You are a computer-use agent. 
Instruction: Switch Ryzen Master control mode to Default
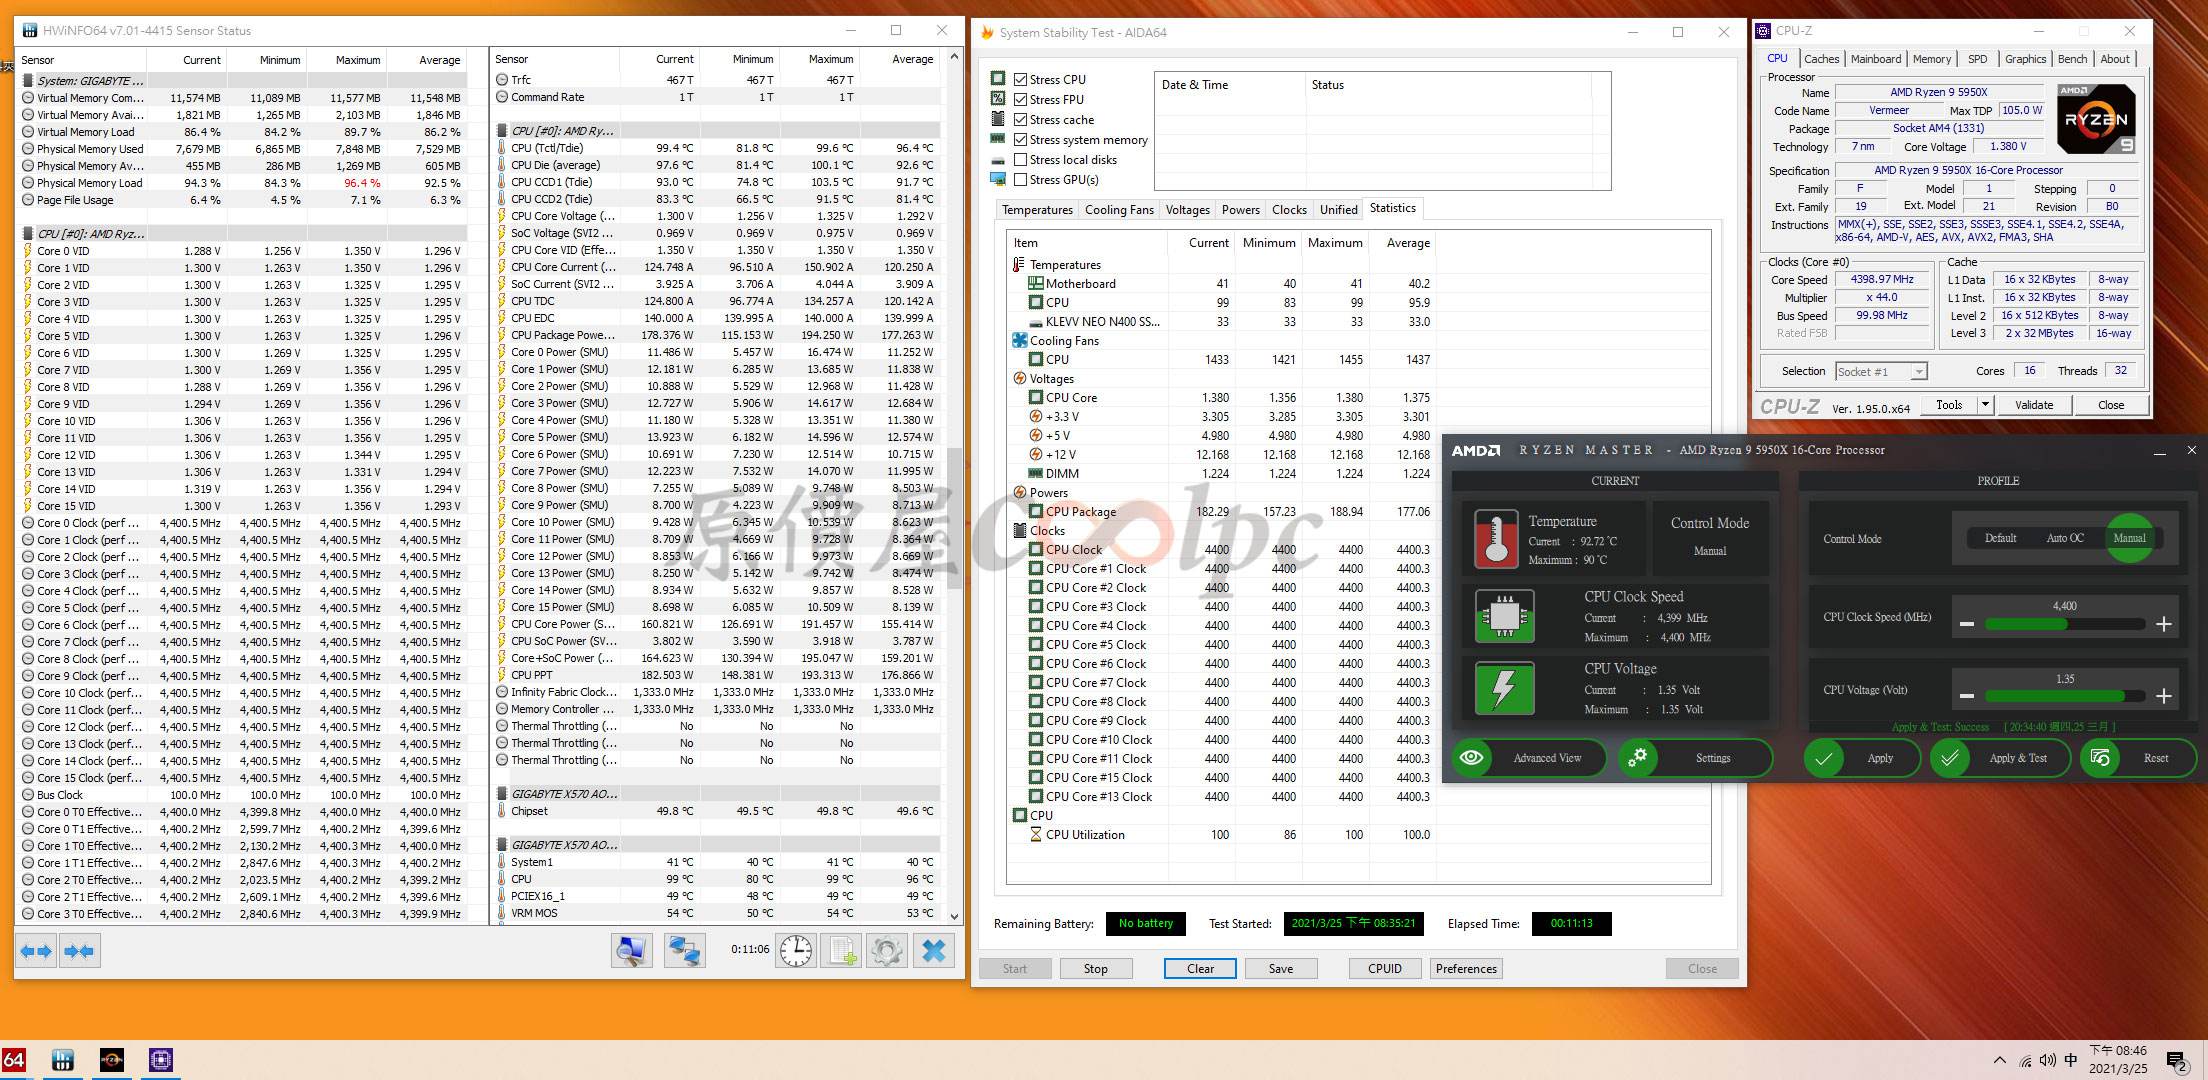(x=2000, y=538)
